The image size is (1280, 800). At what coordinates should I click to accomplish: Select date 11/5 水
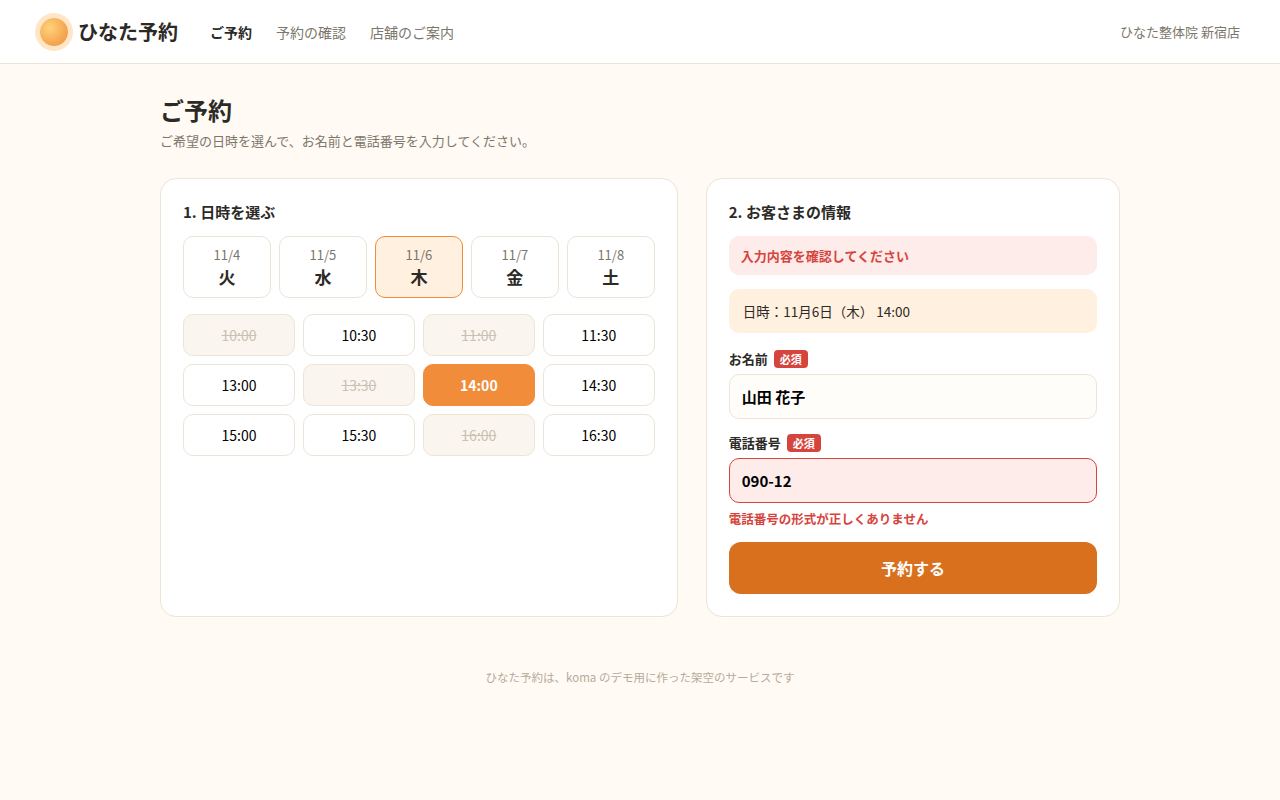(x=323, y=267)
